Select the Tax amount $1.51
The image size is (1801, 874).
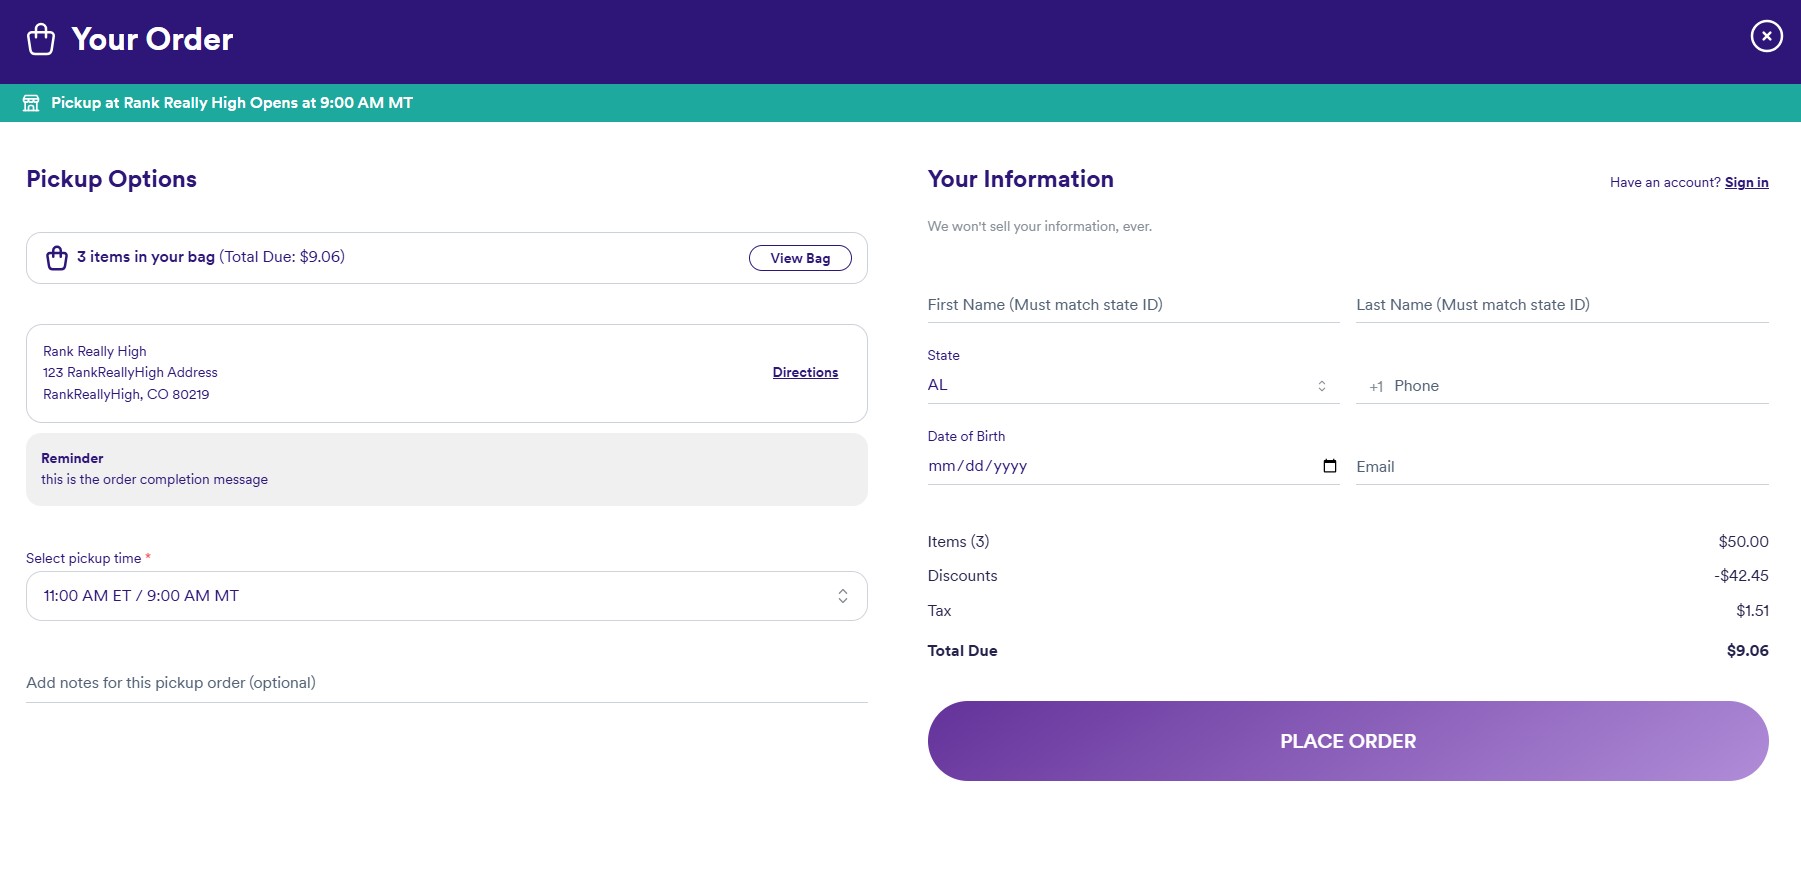coord(1752,611)
